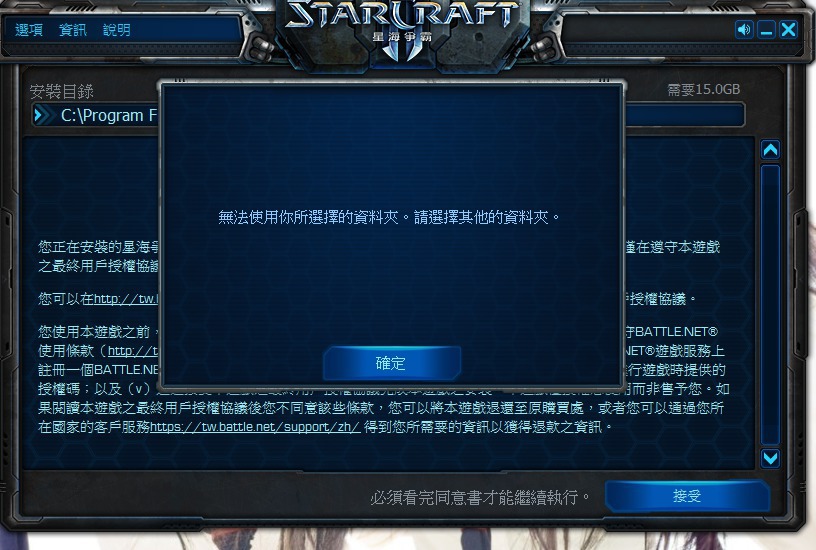Click the scroll up arrow of agreement

(x=770, y=150)
